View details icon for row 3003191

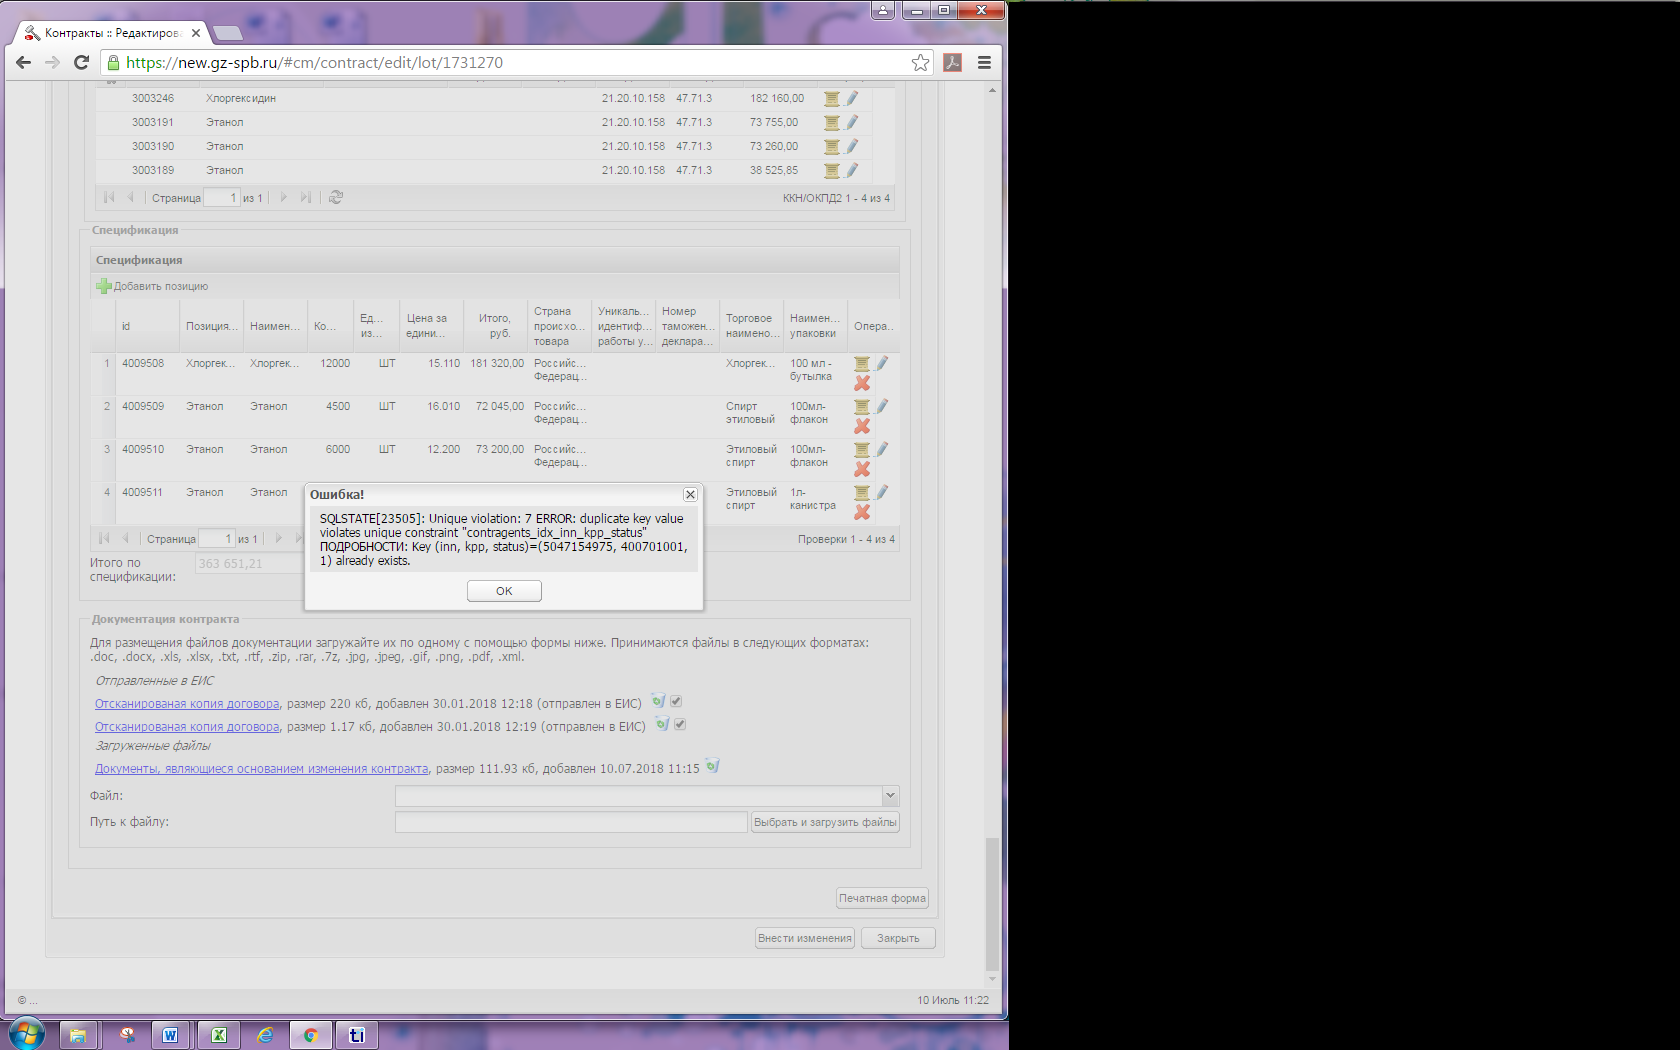click(831, 123)
